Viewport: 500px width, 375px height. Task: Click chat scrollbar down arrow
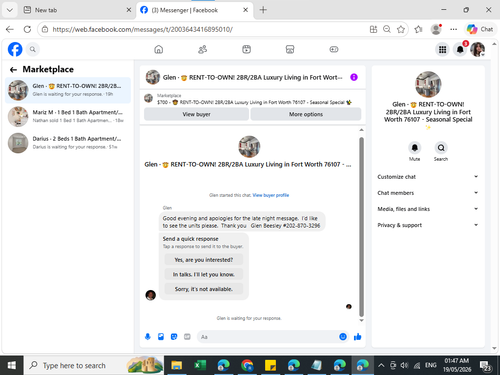click(x=361, y=320)
